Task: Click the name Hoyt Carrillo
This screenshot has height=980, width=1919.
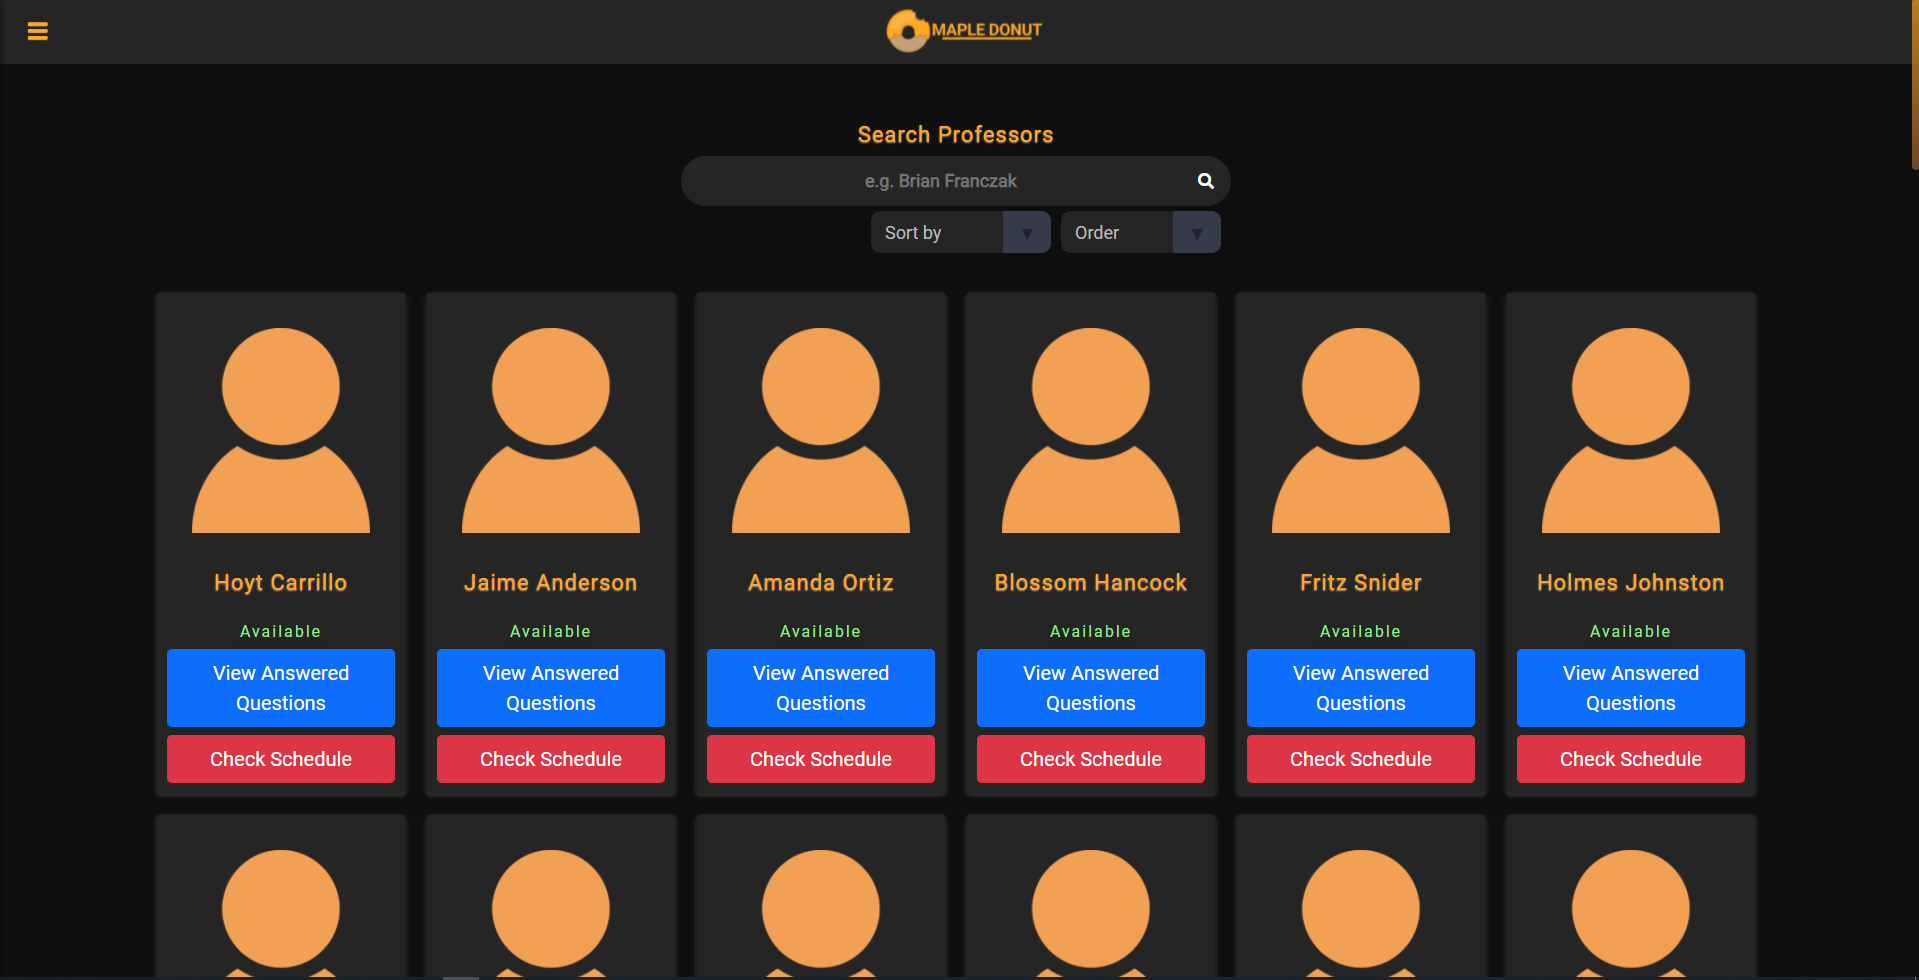Action: click(x=281, y=583)
